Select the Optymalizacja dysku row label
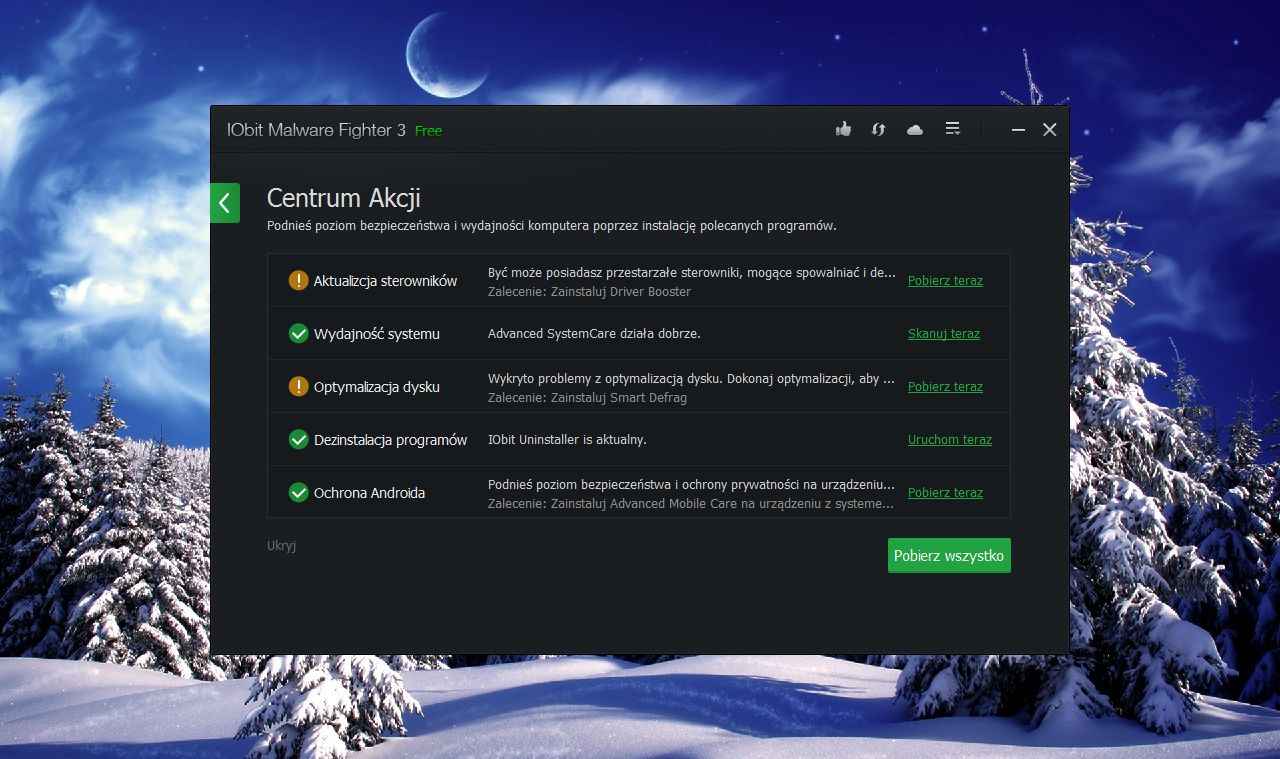This screenshot has width=1280, height=759. click(377, 387)
